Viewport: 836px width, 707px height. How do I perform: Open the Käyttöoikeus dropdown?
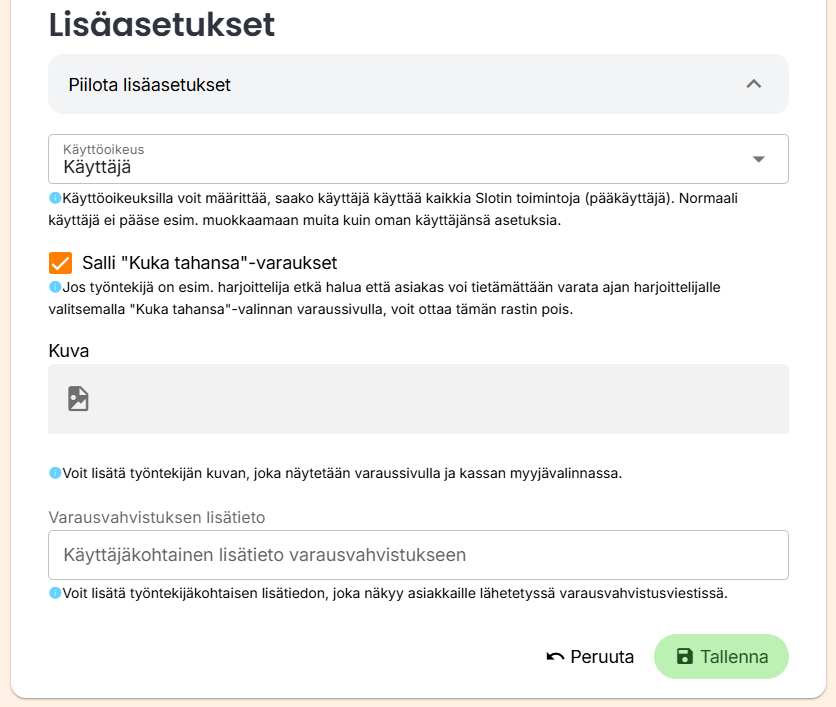[x=418, y=159]
